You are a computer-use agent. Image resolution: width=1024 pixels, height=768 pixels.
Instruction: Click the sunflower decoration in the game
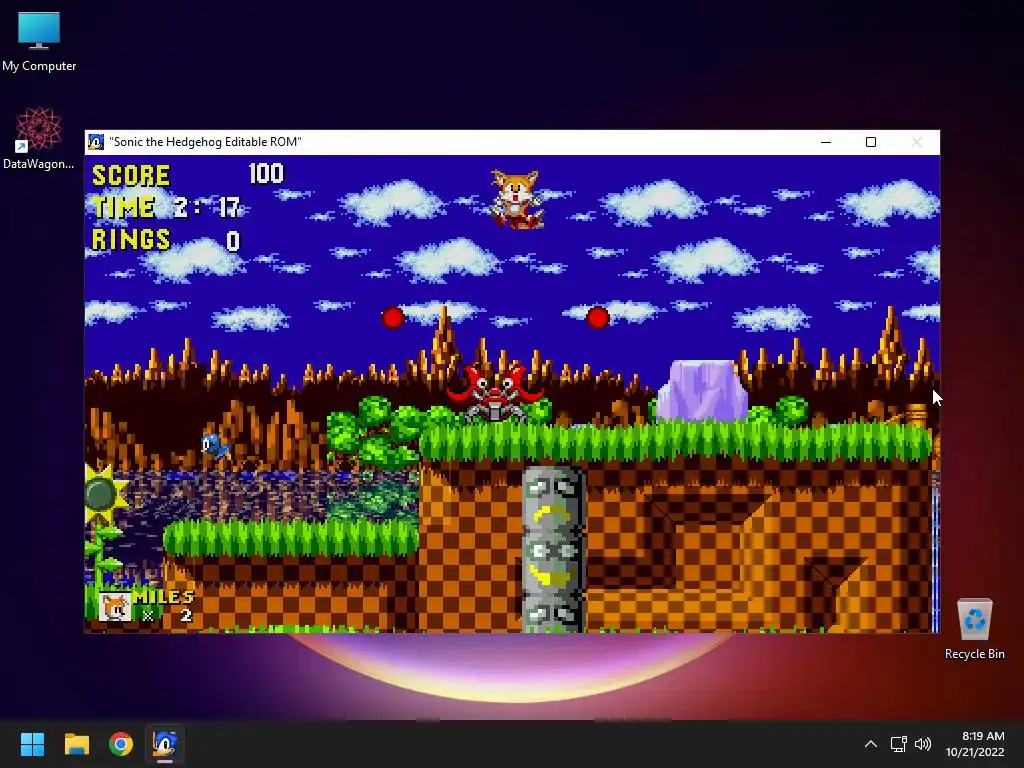tap(104, 494)
